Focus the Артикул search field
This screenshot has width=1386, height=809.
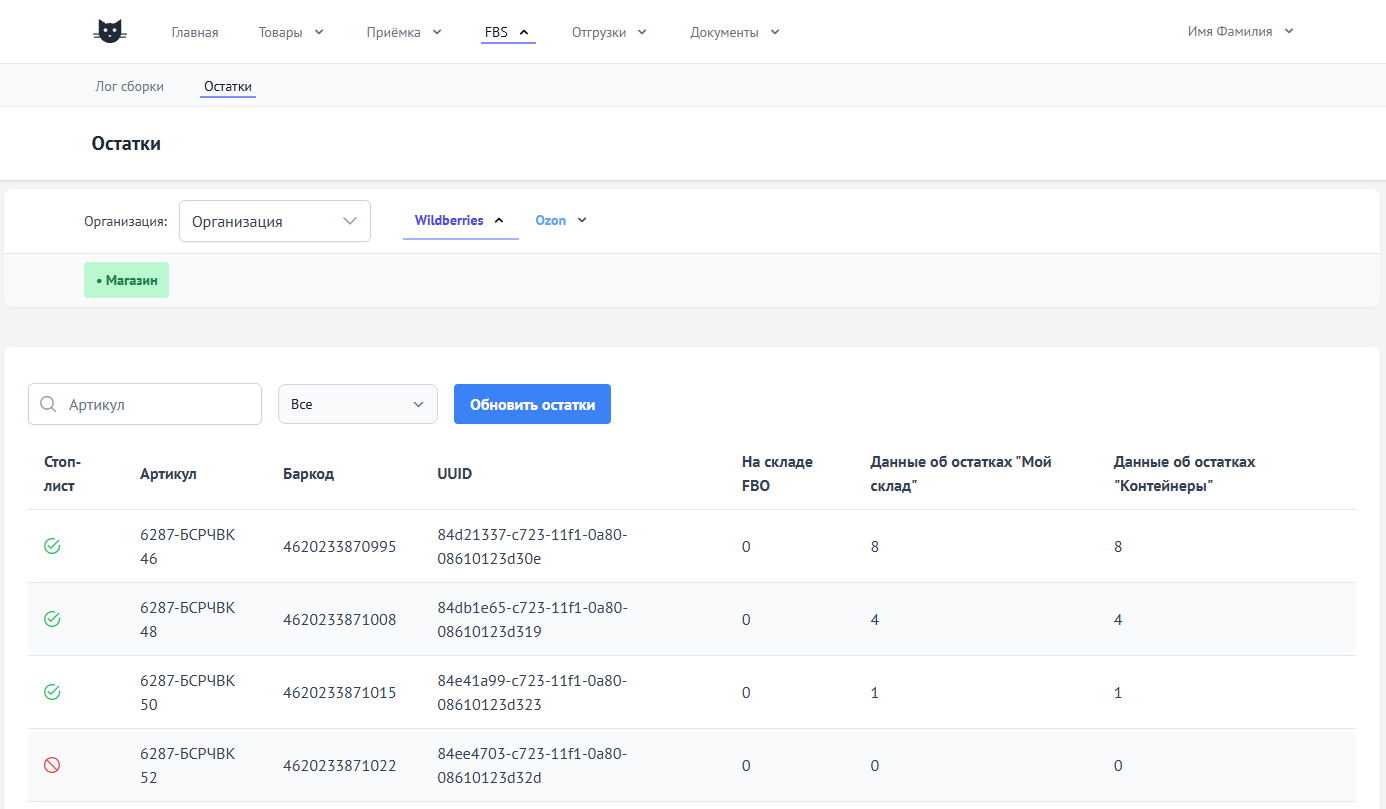[145, 404]
